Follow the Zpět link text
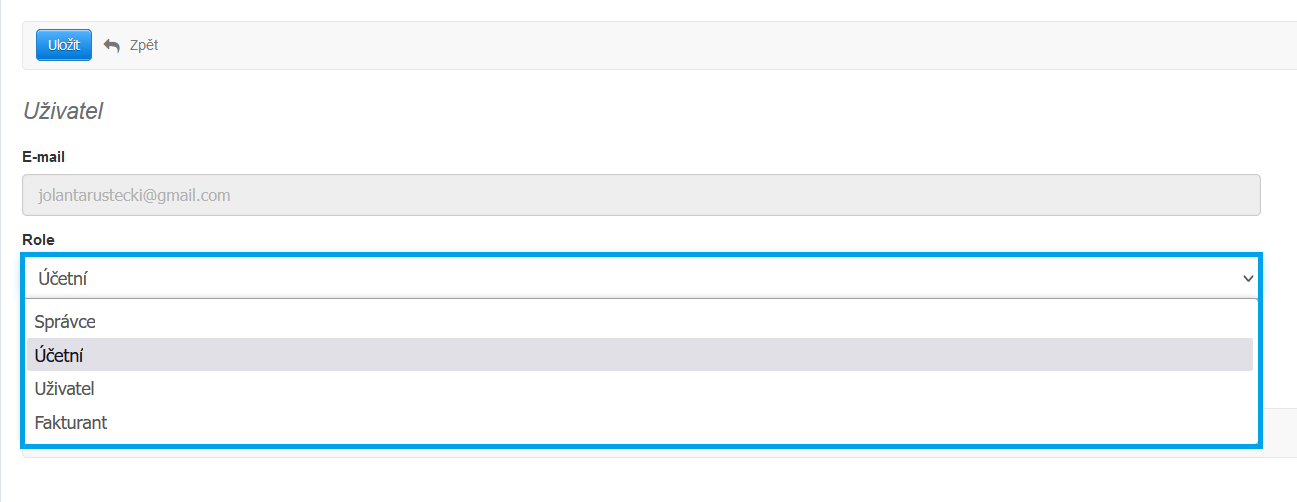 tap(144, 45)
